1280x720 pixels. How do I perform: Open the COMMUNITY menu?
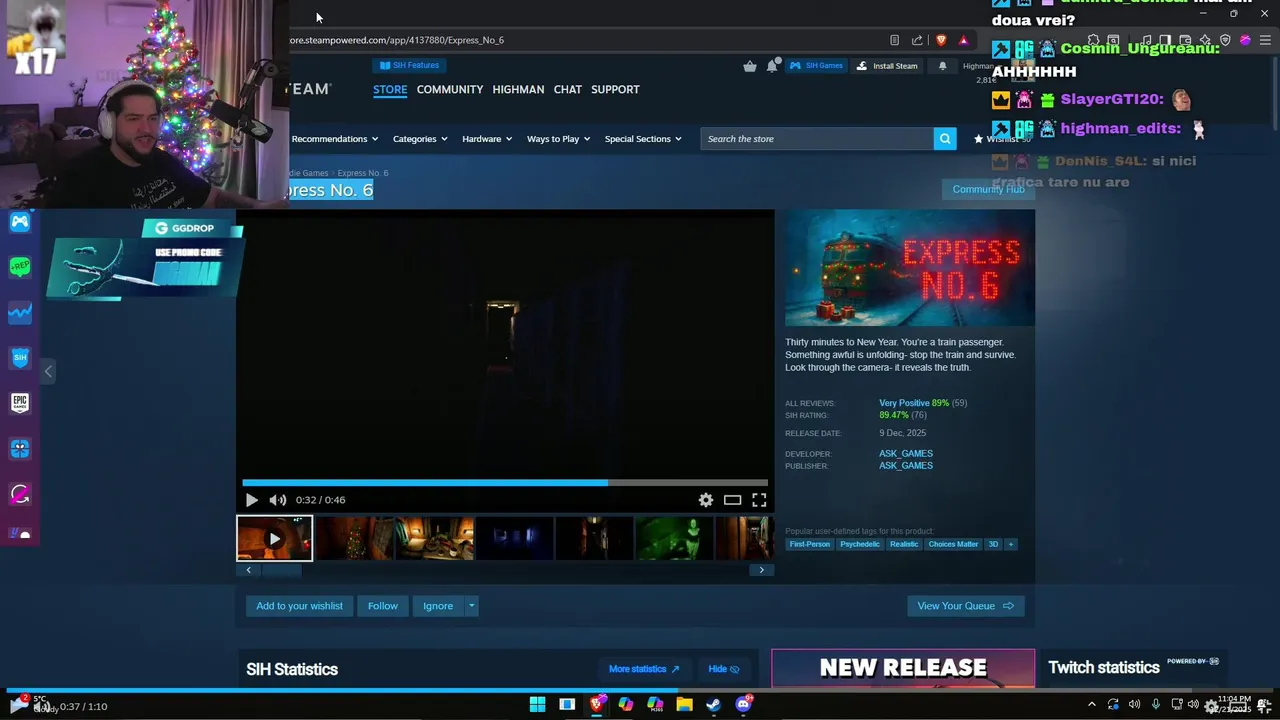point(450,89)
